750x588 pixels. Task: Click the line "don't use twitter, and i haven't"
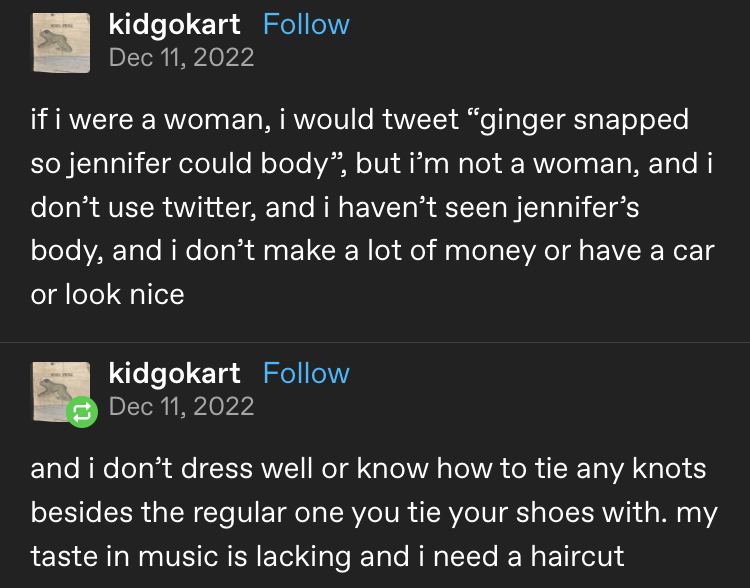tap(335, 208)
